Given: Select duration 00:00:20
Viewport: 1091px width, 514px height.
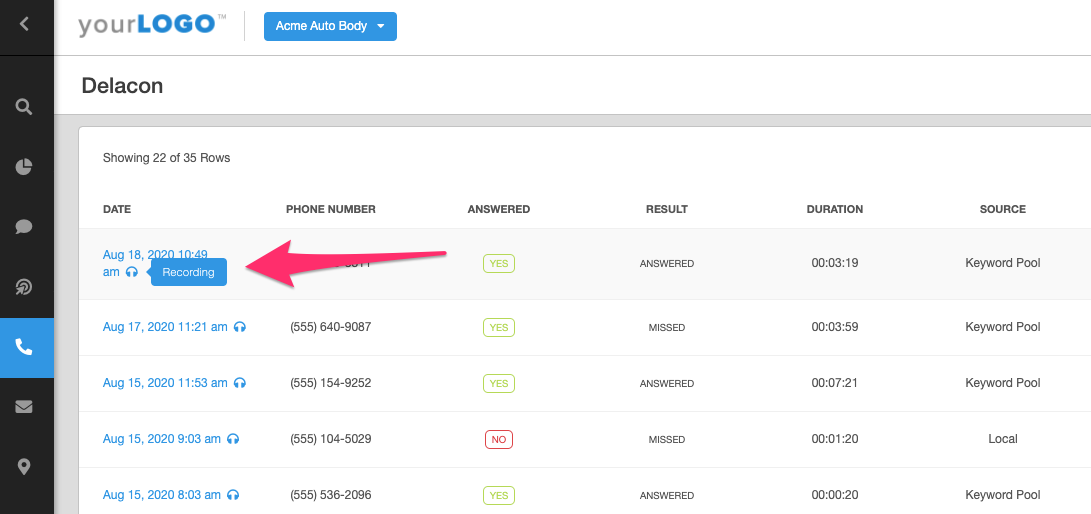Looking at the screenshot, I should [x=835, y=495].
